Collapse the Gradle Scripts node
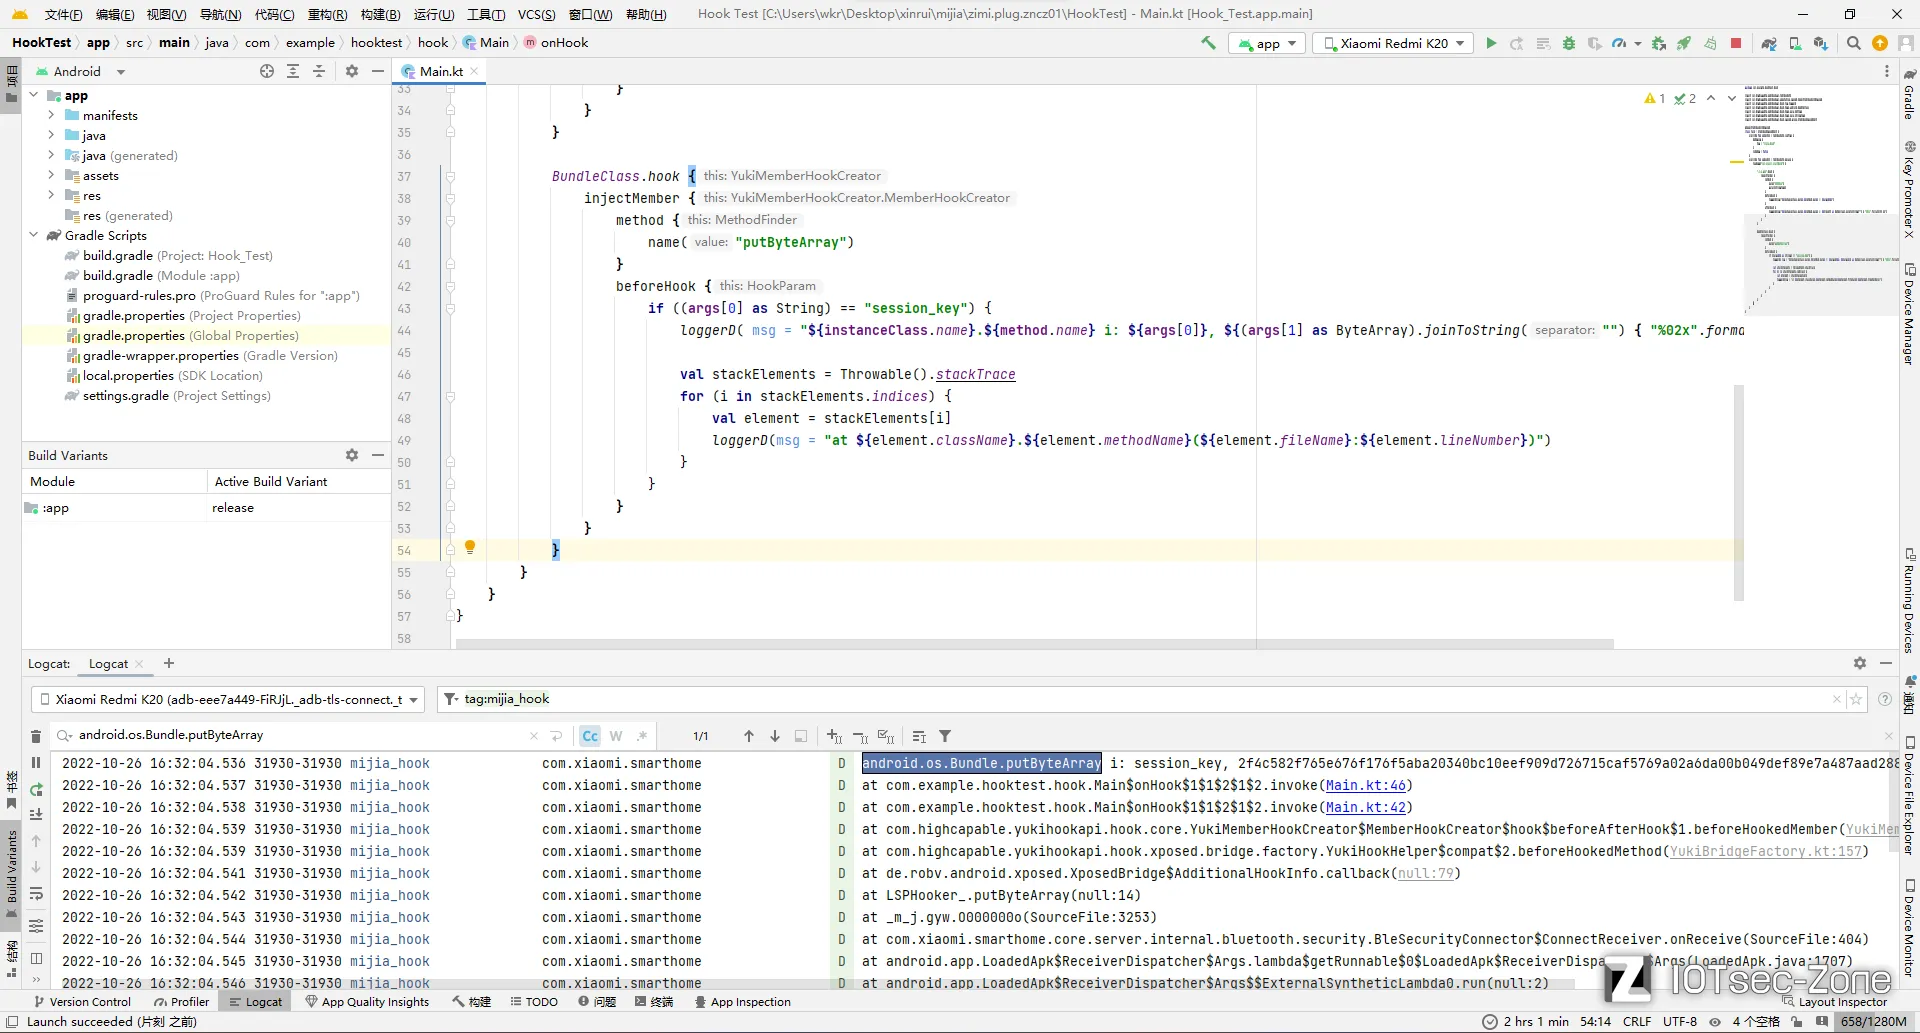This screenshot has width=1920, height=1033. pyautogui.click(x=34, y=235)
